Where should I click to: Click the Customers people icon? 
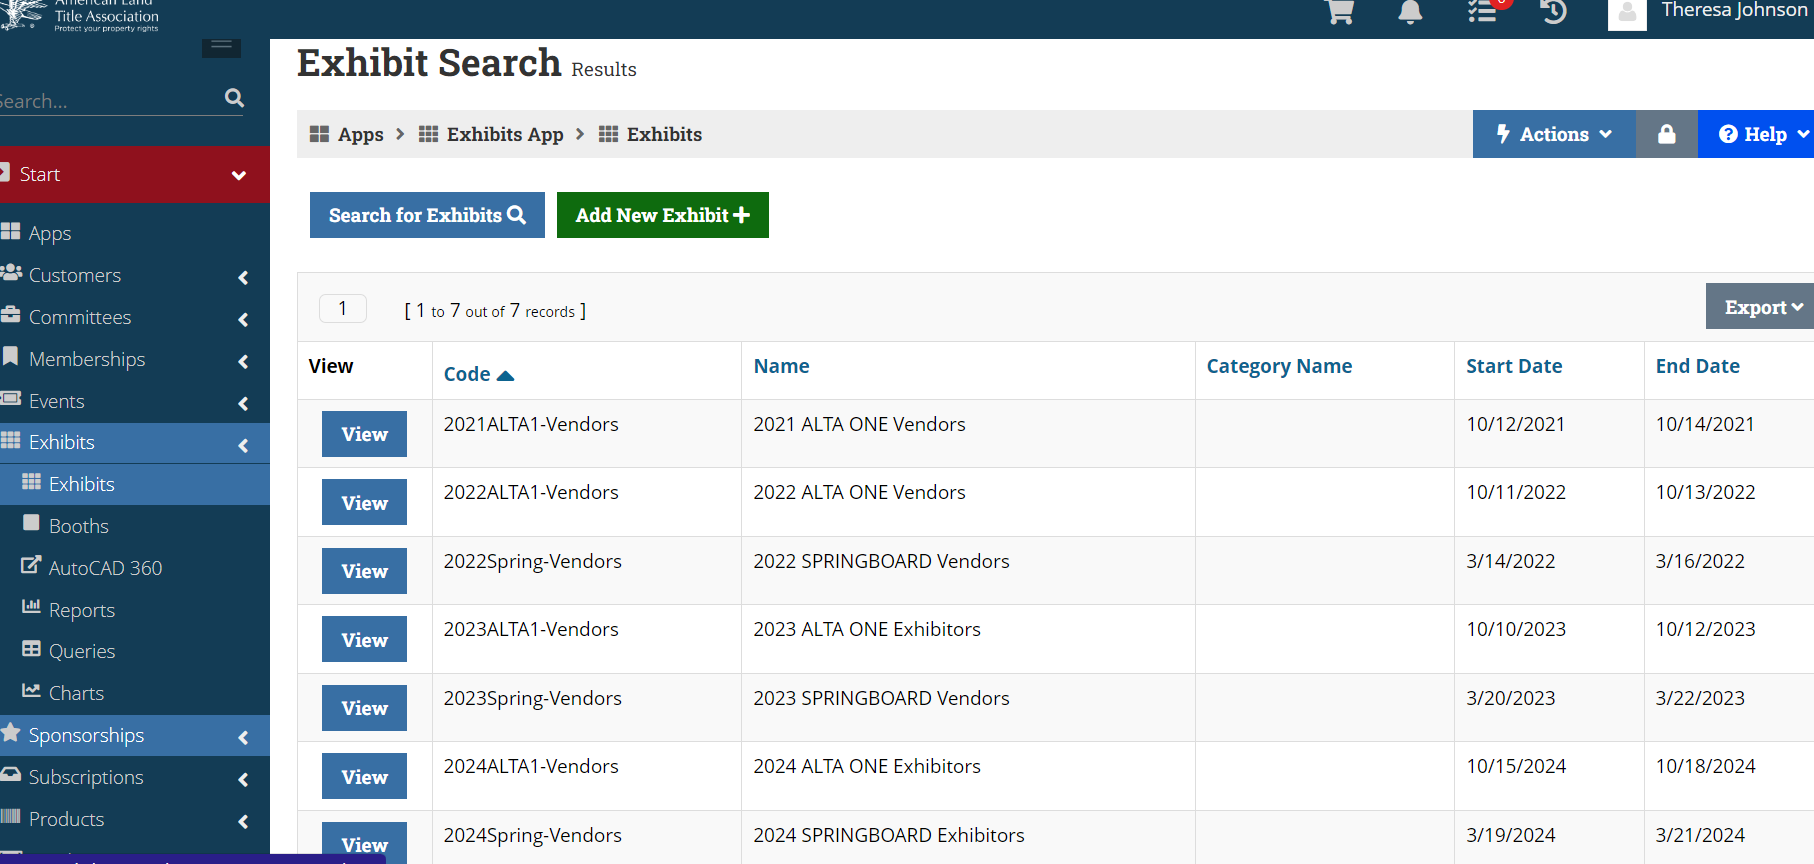pos(11,273)
